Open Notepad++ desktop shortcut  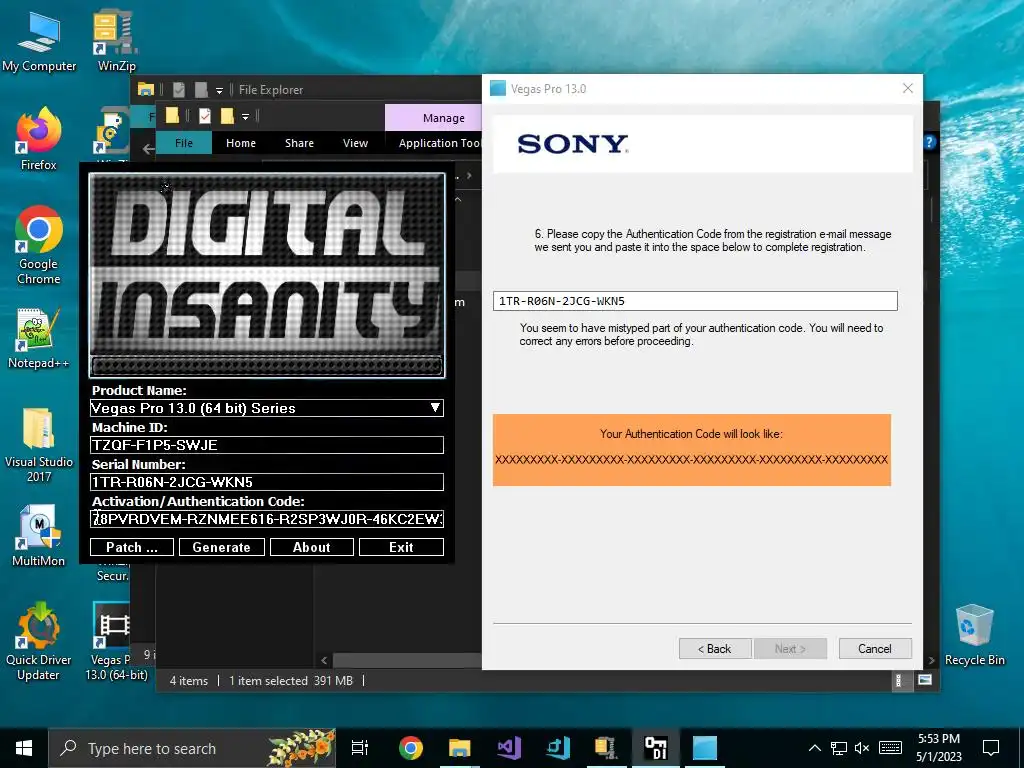[38, 338]
